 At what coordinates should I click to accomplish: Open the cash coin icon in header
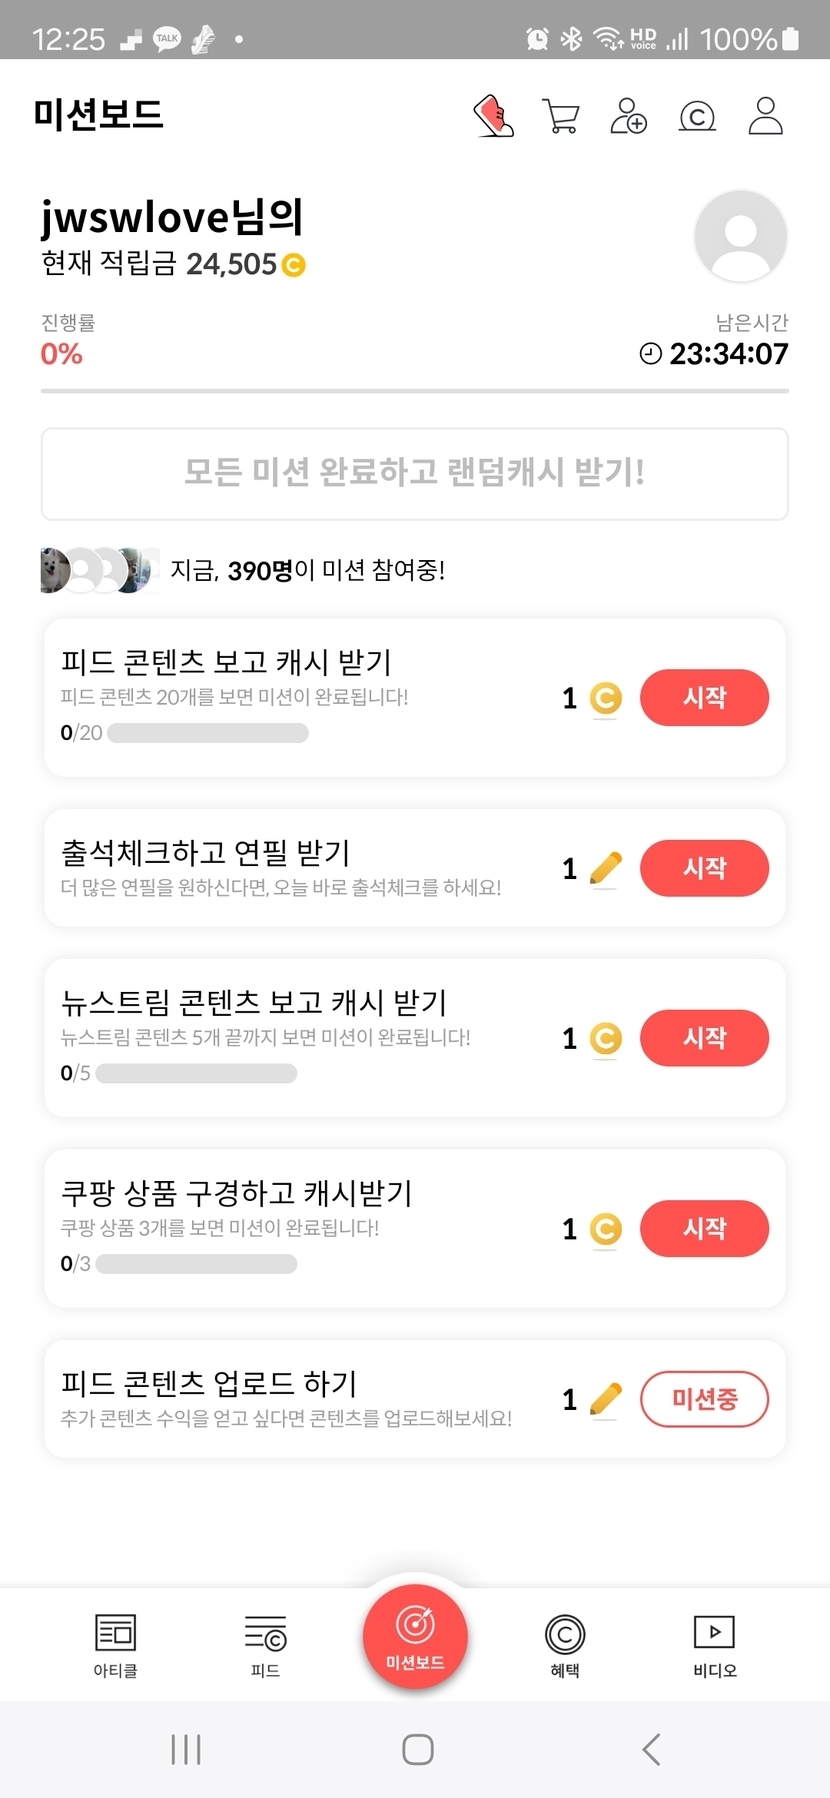(697, 117)
